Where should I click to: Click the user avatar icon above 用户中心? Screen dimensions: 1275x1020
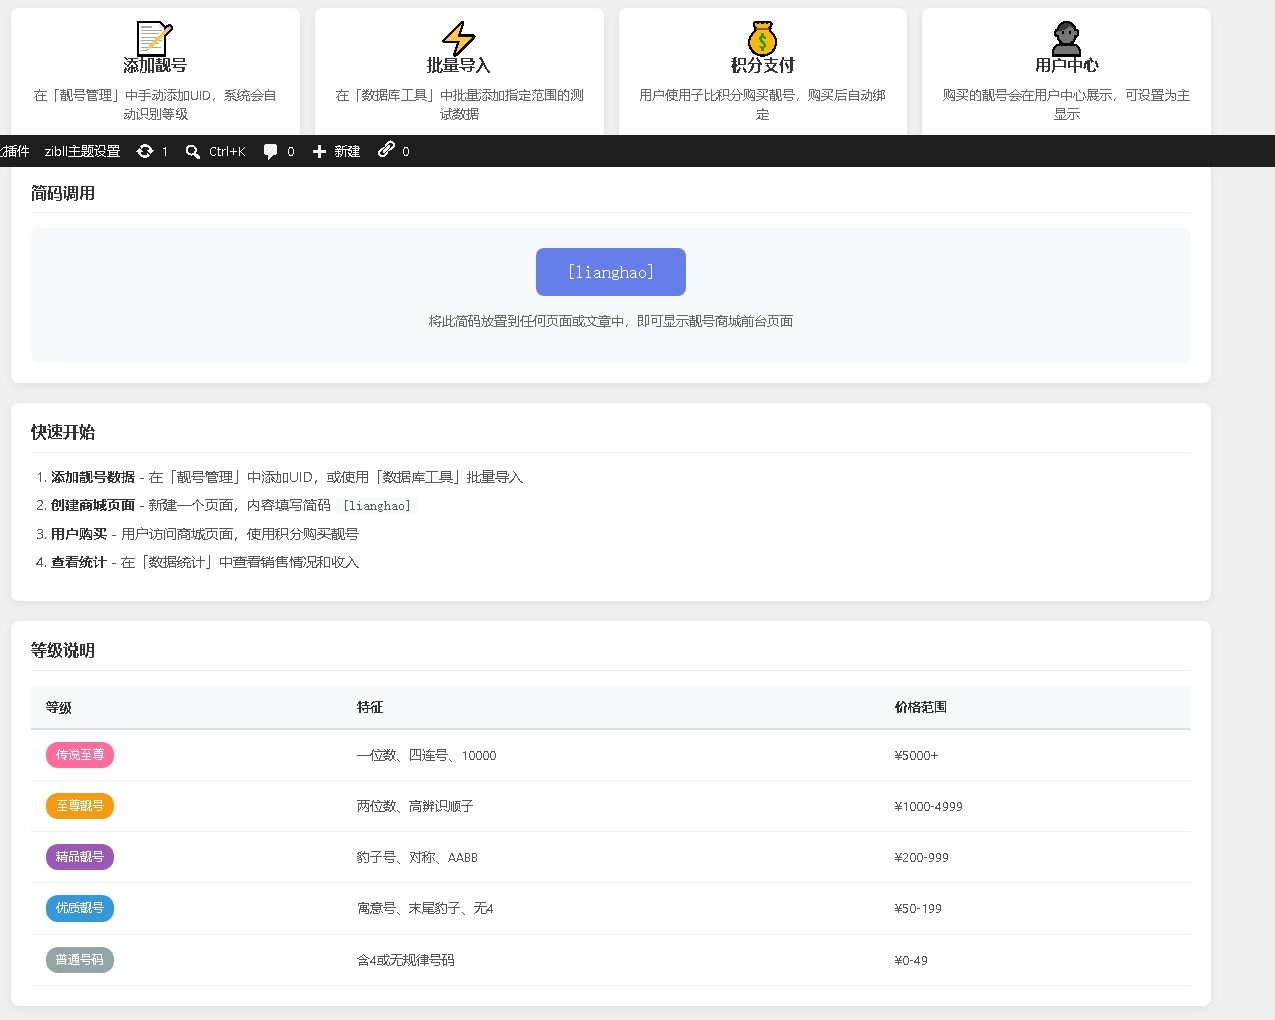pyautogui.click(x=1066, y=38)
